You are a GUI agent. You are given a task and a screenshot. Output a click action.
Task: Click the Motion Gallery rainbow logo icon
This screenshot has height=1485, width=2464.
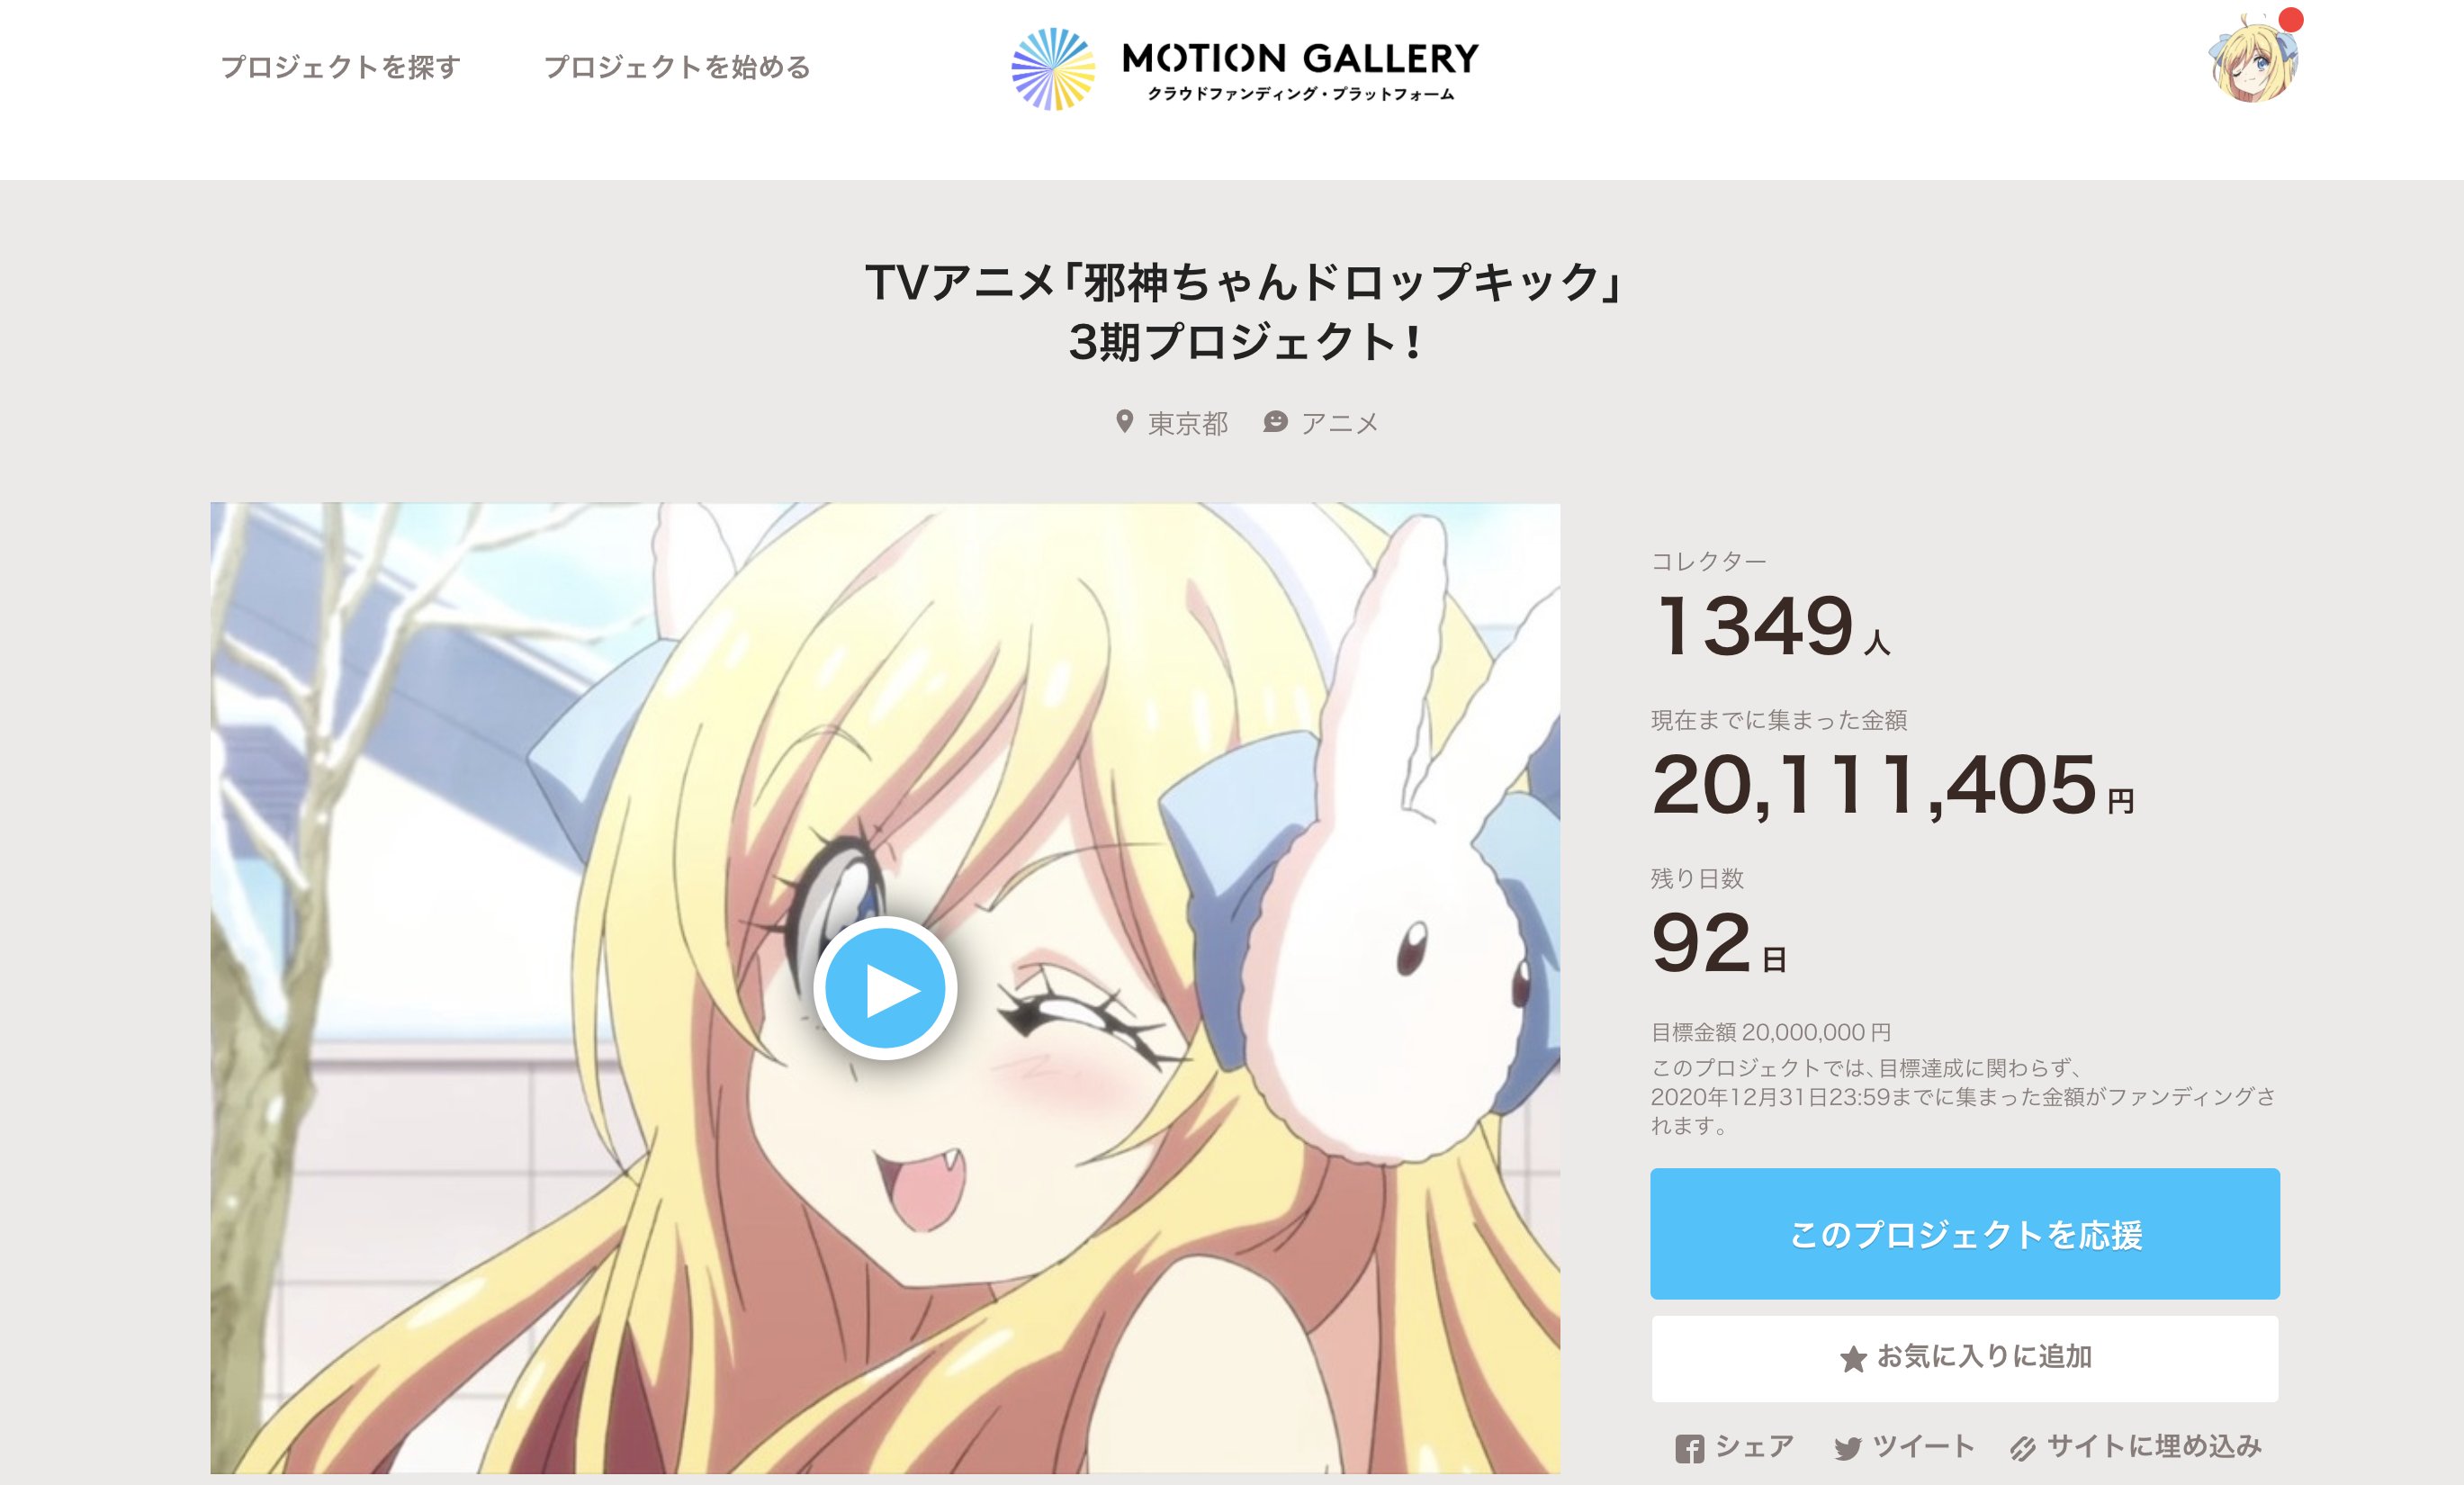click(1053, 68)
